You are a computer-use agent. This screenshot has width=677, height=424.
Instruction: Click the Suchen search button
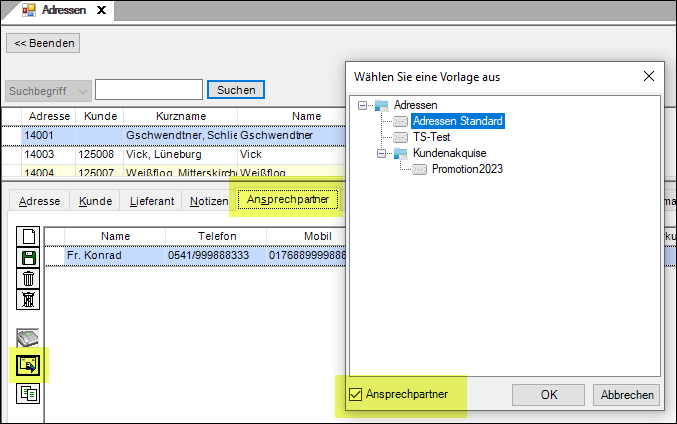coord(236,91)
